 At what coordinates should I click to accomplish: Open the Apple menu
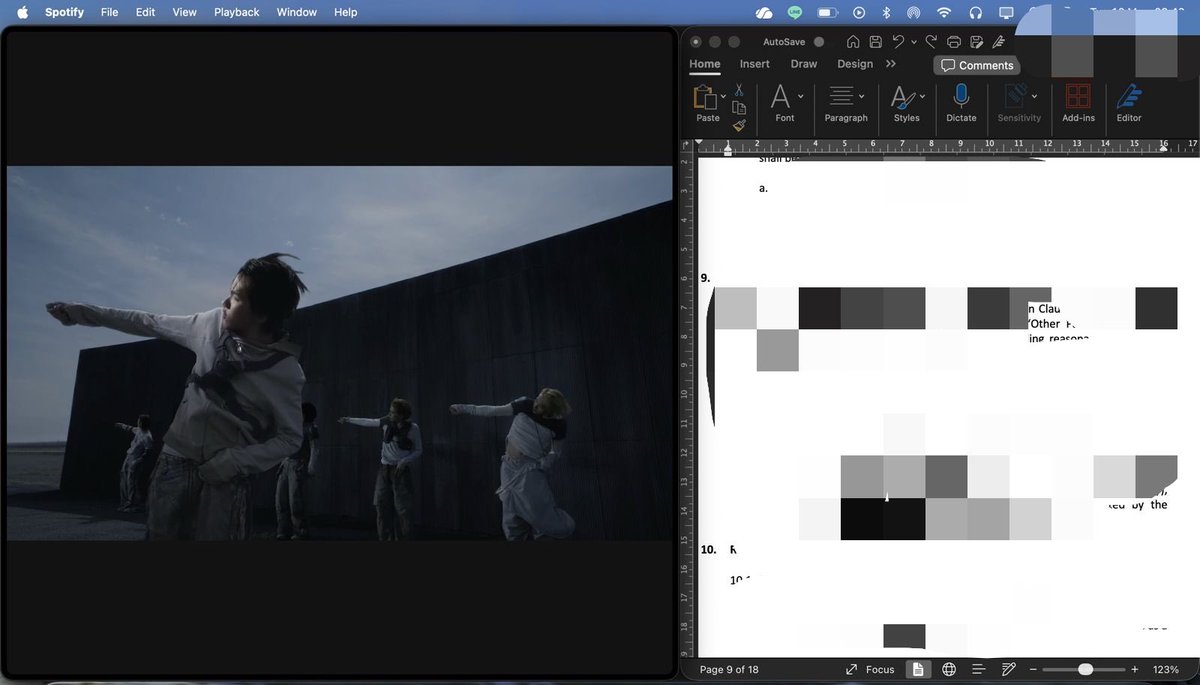click(22, 12)
